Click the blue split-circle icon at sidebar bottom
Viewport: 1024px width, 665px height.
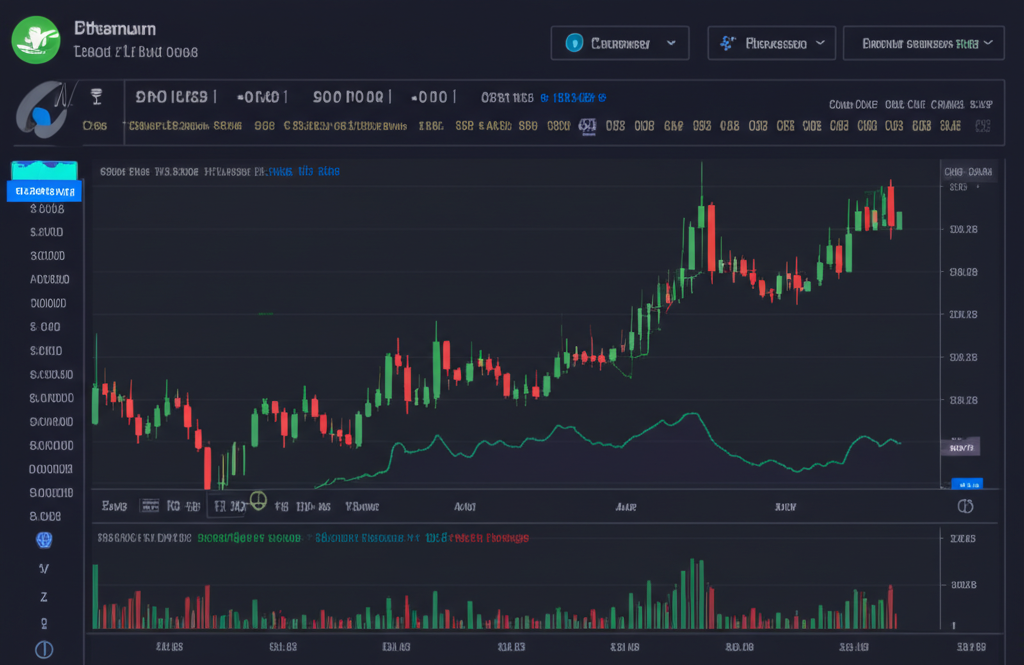pos(44,650)
